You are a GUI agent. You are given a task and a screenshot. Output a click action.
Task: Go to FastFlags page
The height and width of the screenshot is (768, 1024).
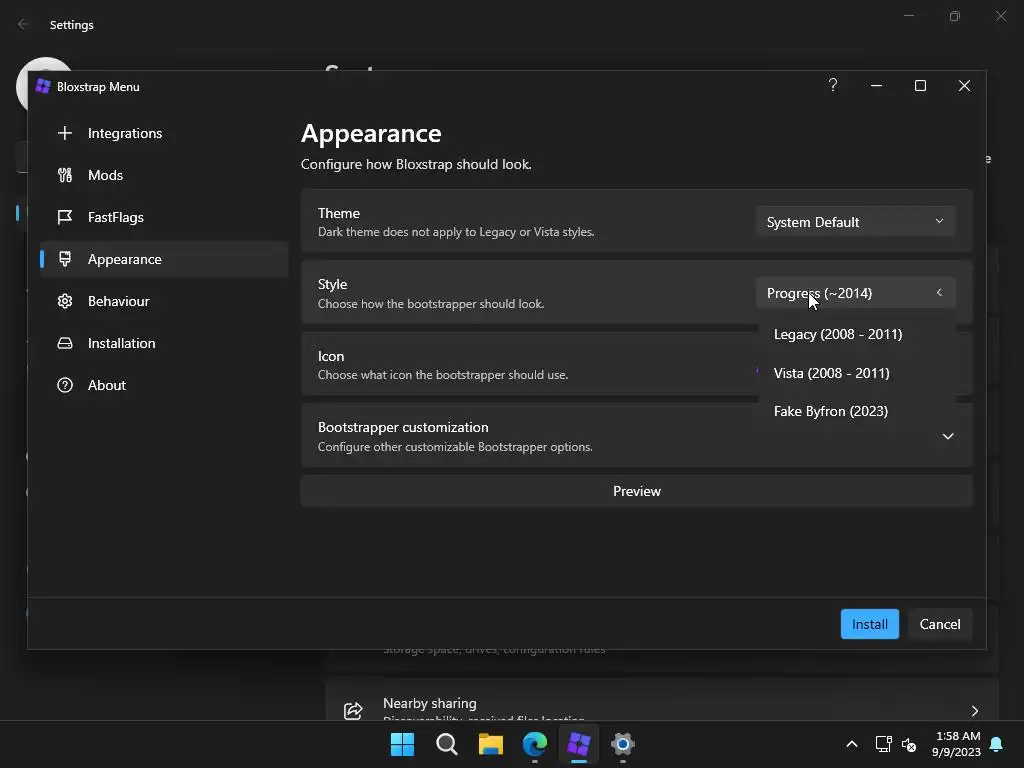(163, 217)
